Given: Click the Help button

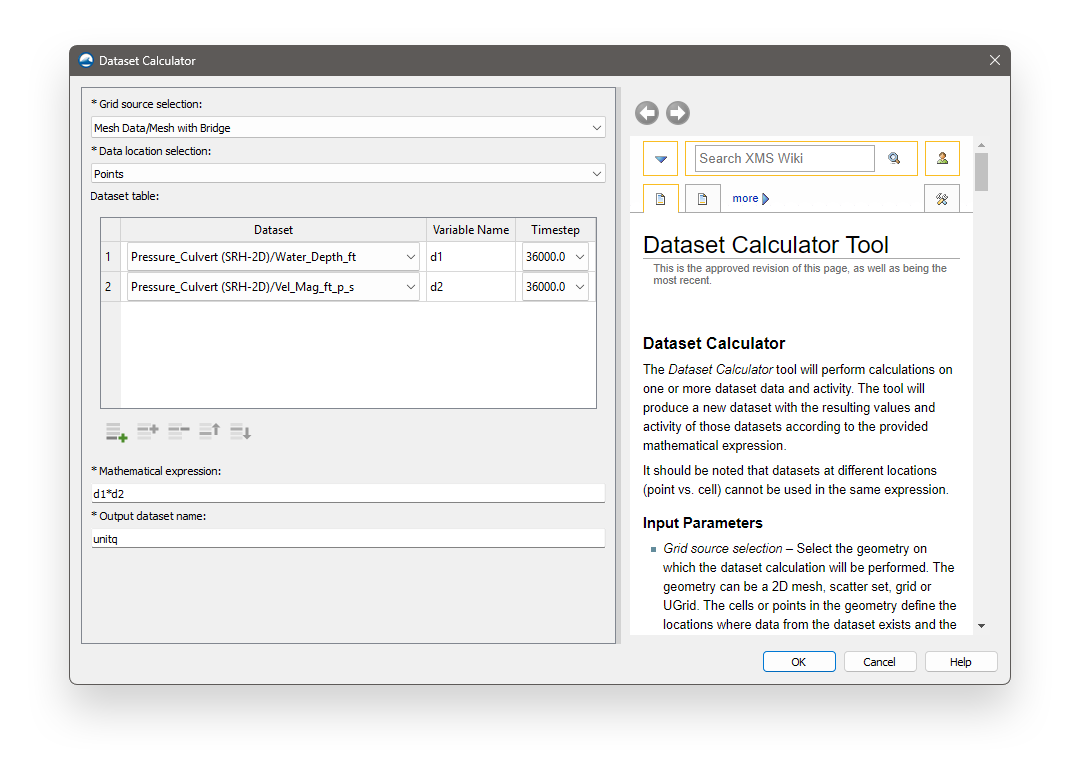Looking at the screenshot, I should (x=961, y=662).
